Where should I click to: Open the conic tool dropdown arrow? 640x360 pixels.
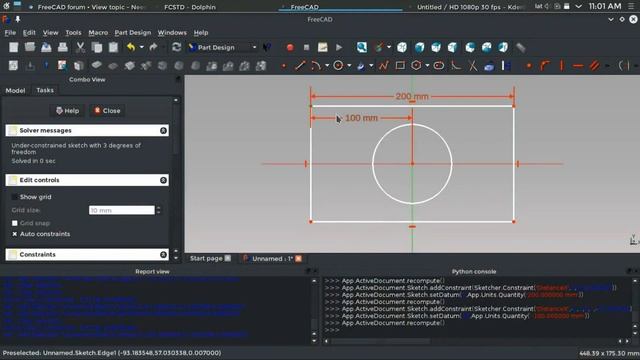pos(371,65)
